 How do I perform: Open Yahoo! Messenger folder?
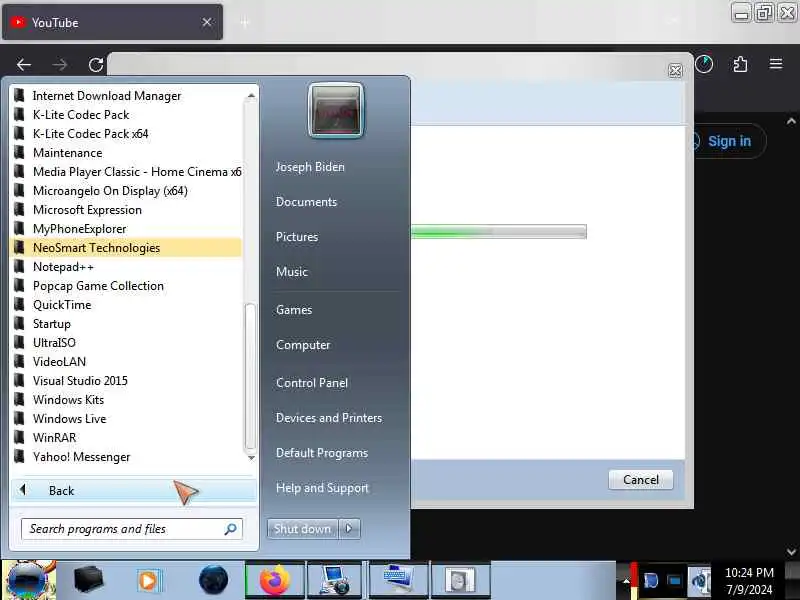[x=126, y=457]
